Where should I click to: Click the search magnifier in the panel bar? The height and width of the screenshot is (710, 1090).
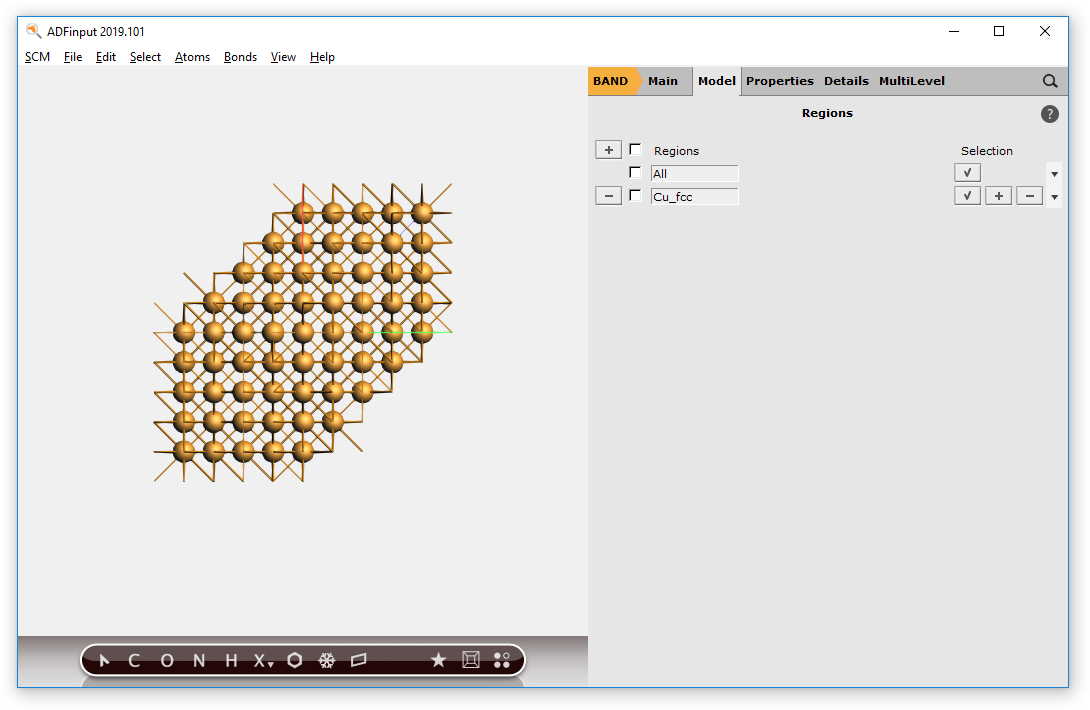tap(1049, 81)
